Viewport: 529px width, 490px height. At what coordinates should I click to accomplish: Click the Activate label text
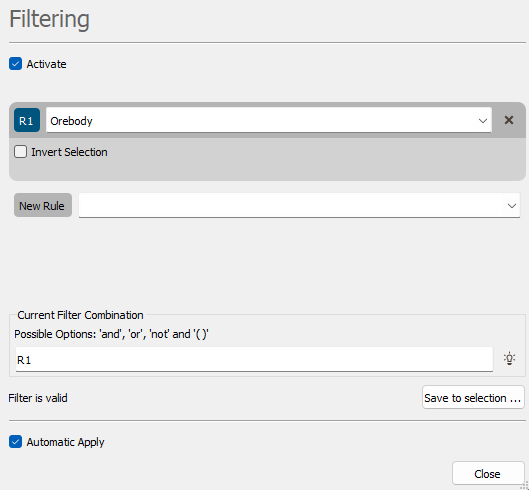tap(46, 64)
